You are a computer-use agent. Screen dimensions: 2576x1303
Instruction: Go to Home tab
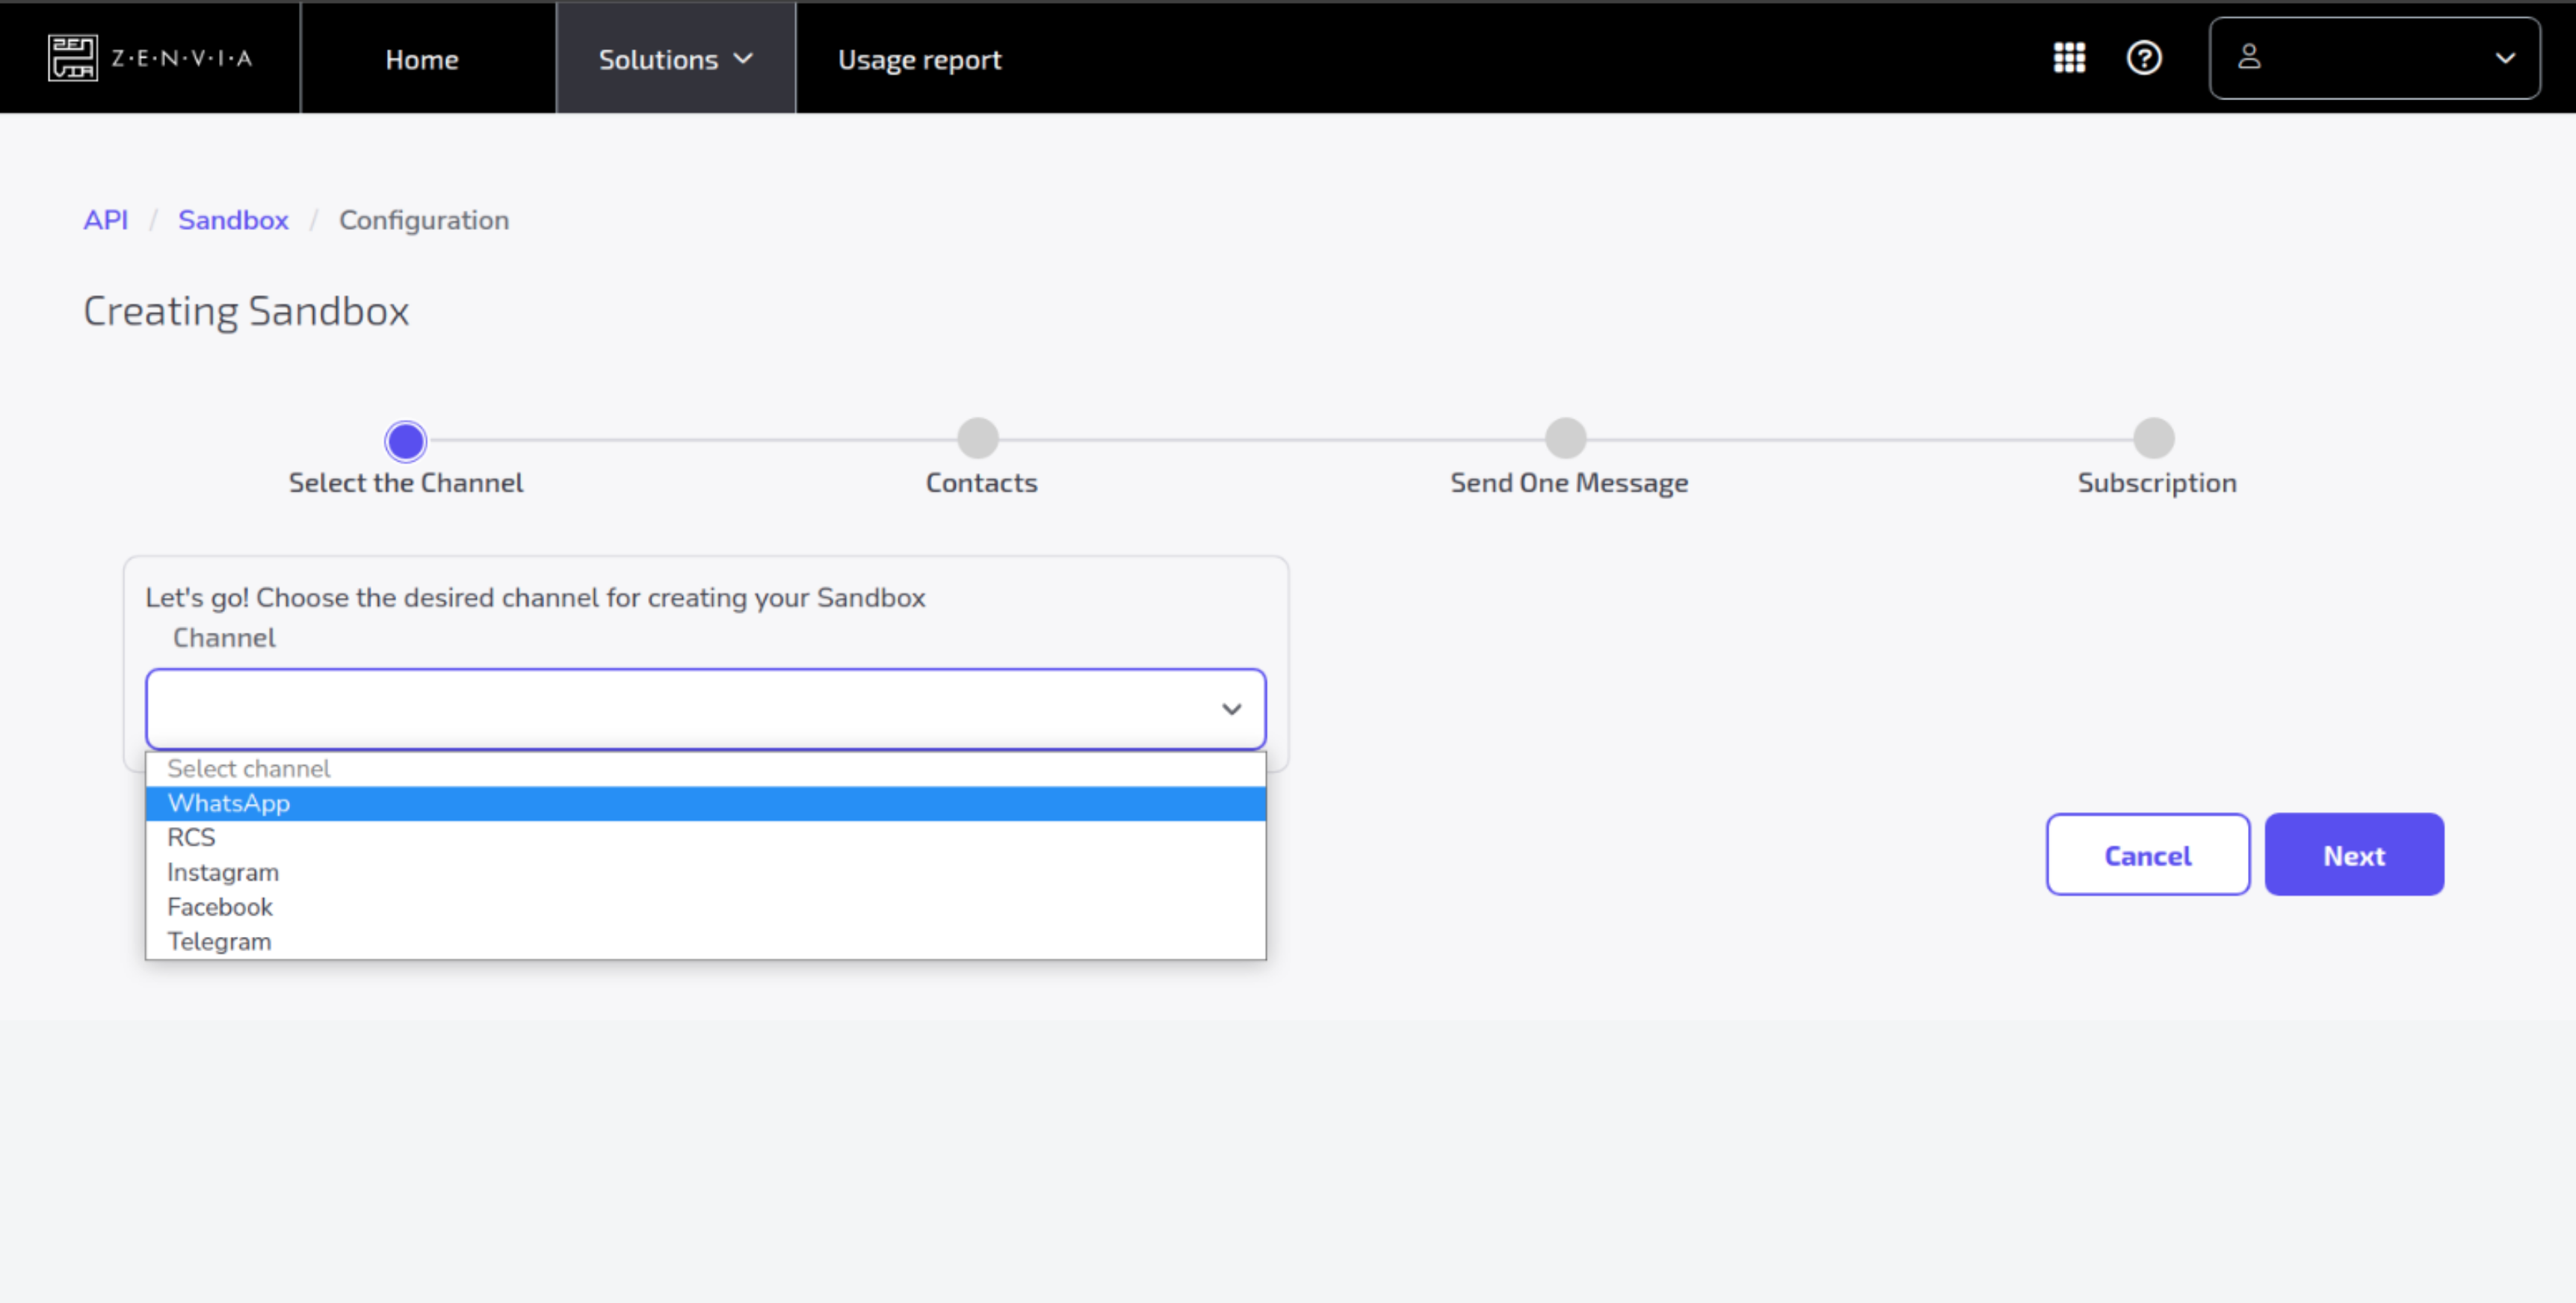tap(421, 59)
